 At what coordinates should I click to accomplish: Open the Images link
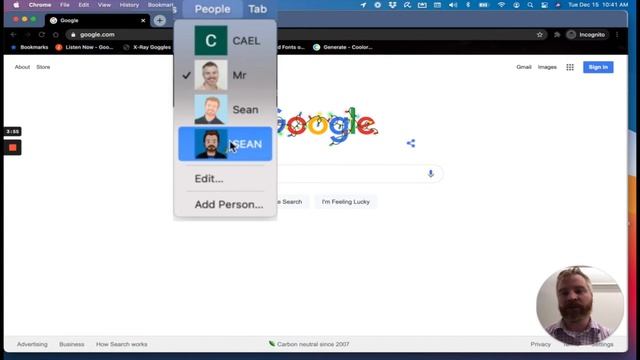[547, 67]
